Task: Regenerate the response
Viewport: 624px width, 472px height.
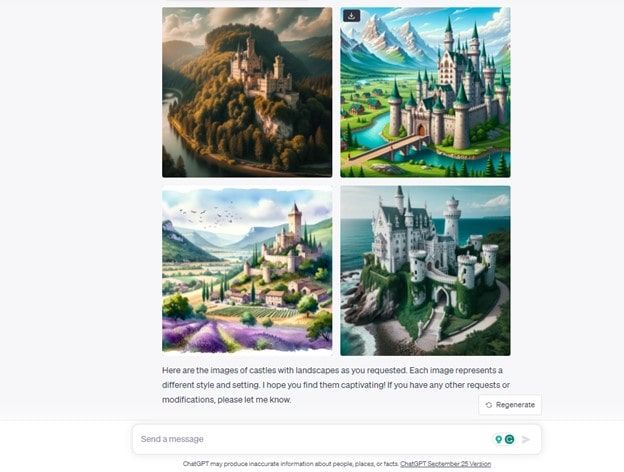Action: [510, 405]
